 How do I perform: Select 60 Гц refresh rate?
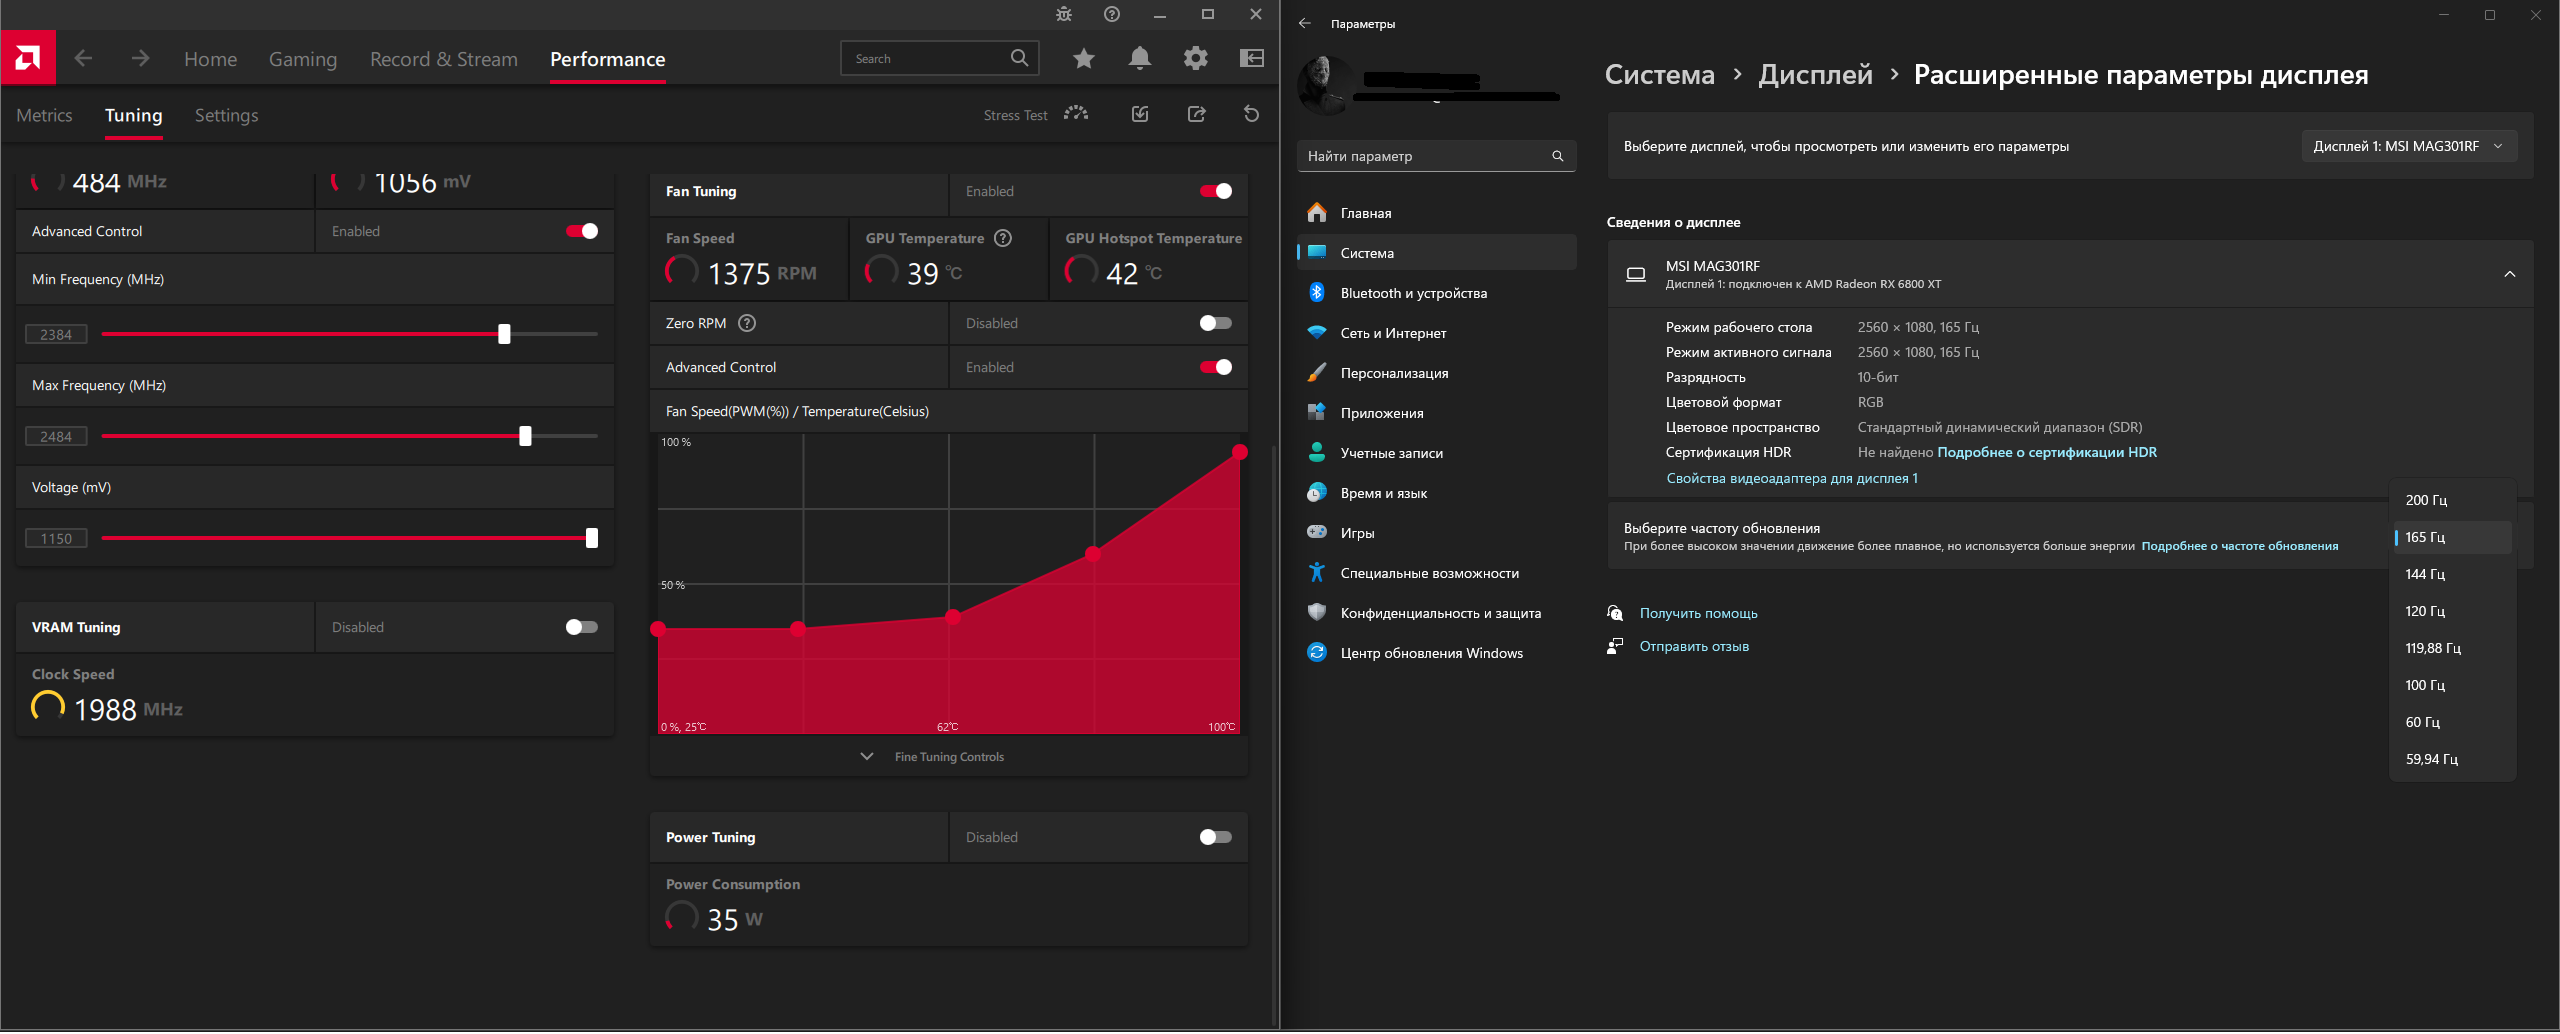click(2452, 722)
